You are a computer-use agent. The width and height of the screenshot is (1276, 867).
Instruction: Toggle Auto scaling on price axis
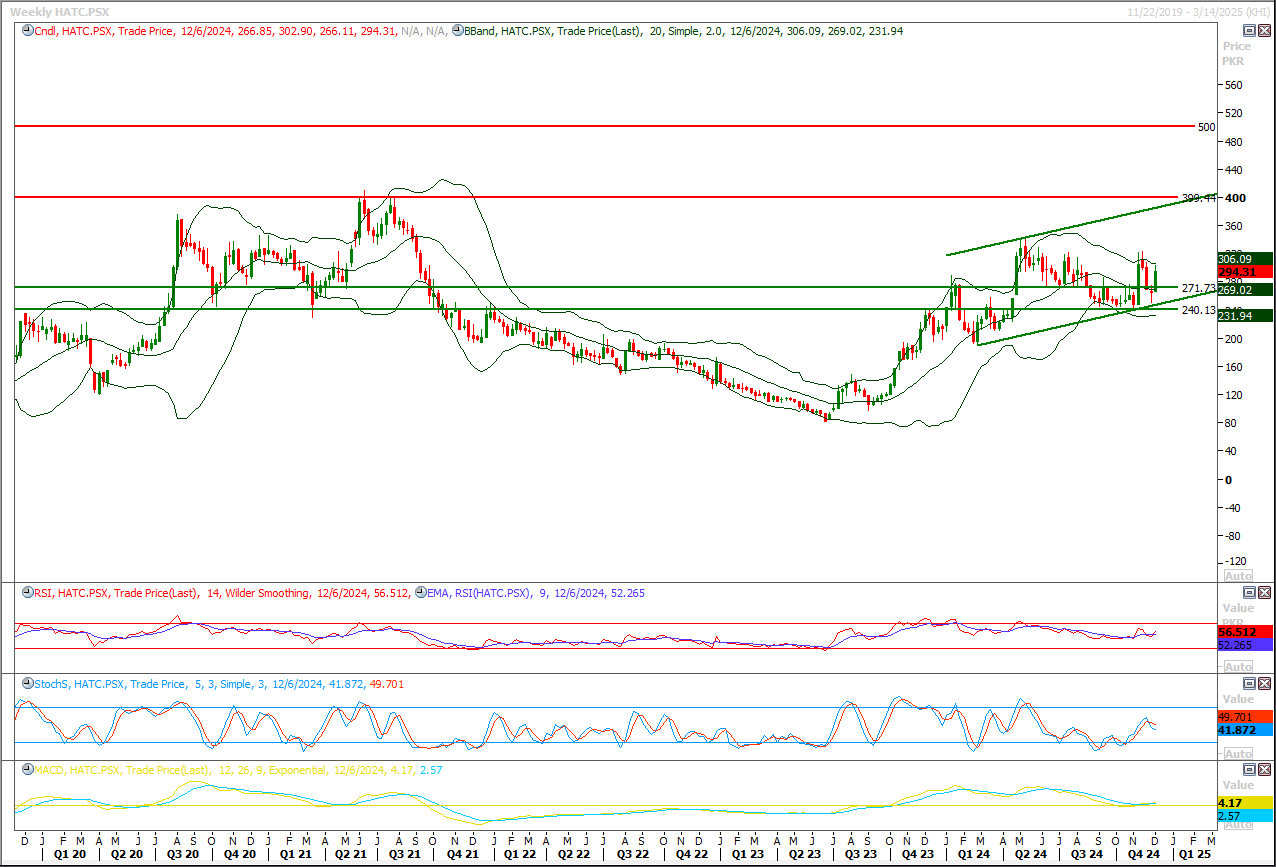[x=1237, y=576]
